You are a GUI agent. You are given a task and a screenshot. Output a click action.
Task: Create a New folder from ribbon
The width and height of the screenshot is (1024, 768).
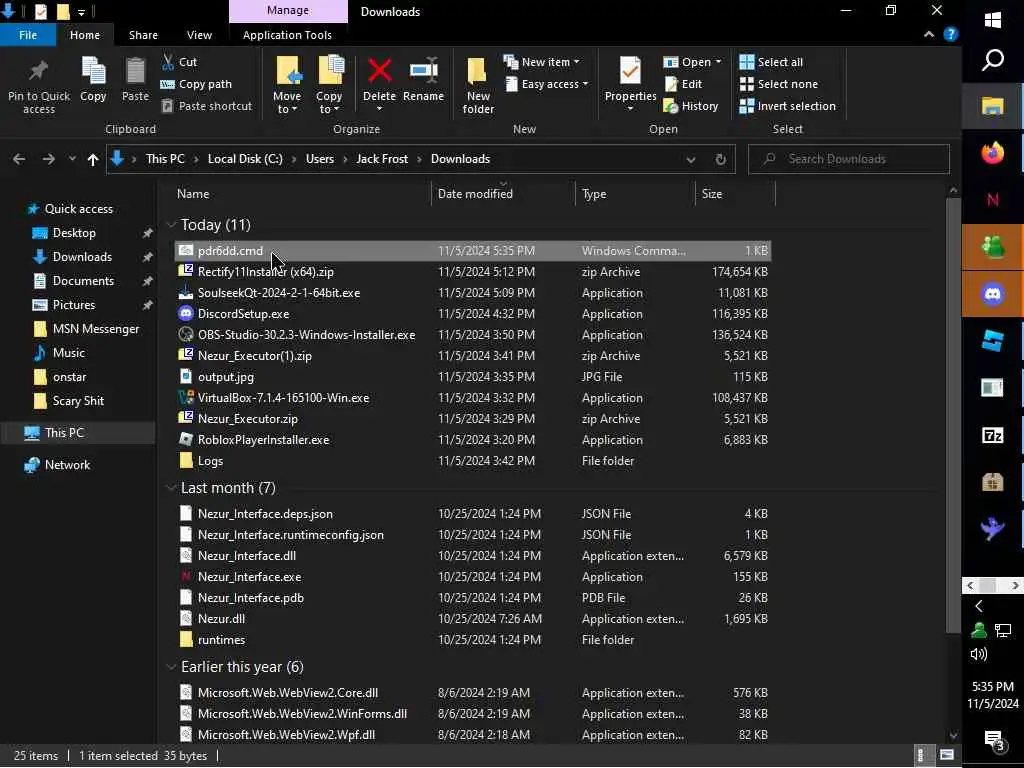click(x=477, y=85)
